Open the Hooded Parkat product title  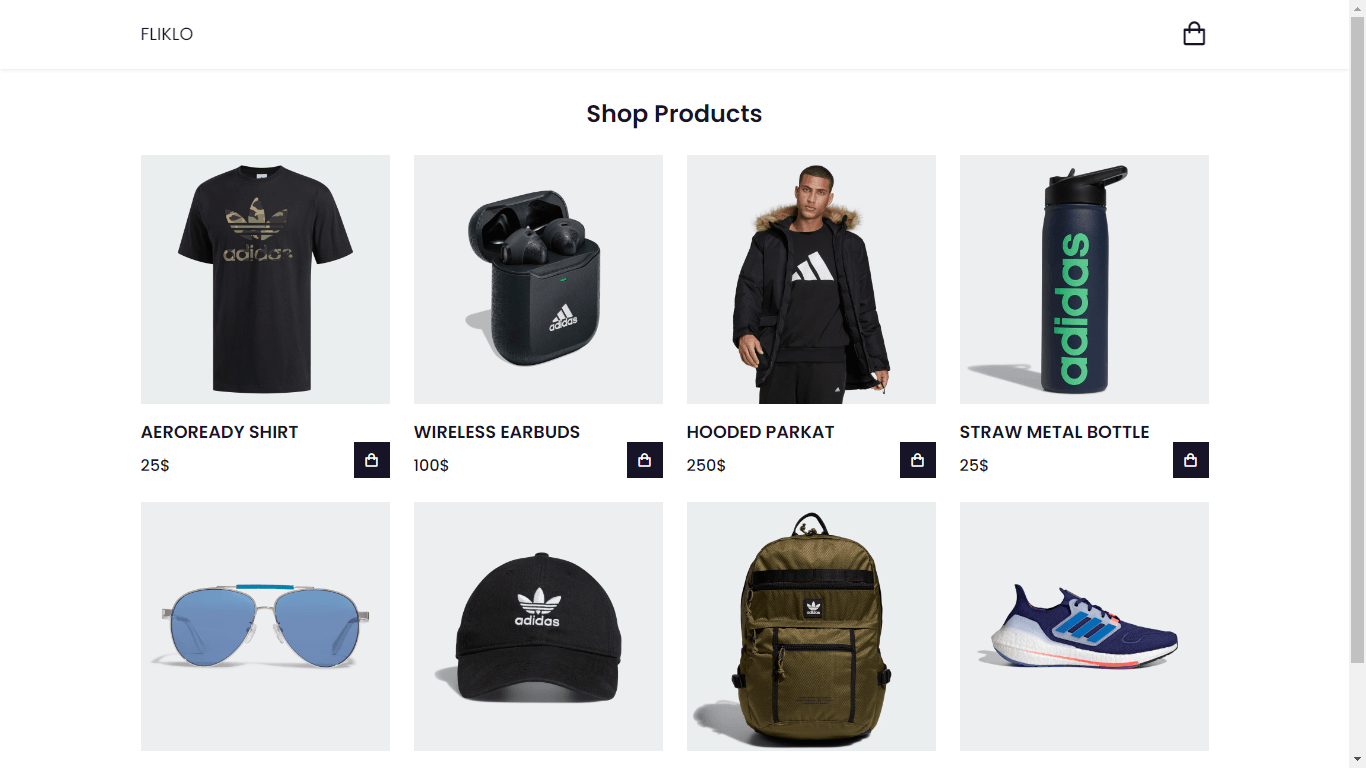point(760,432)
